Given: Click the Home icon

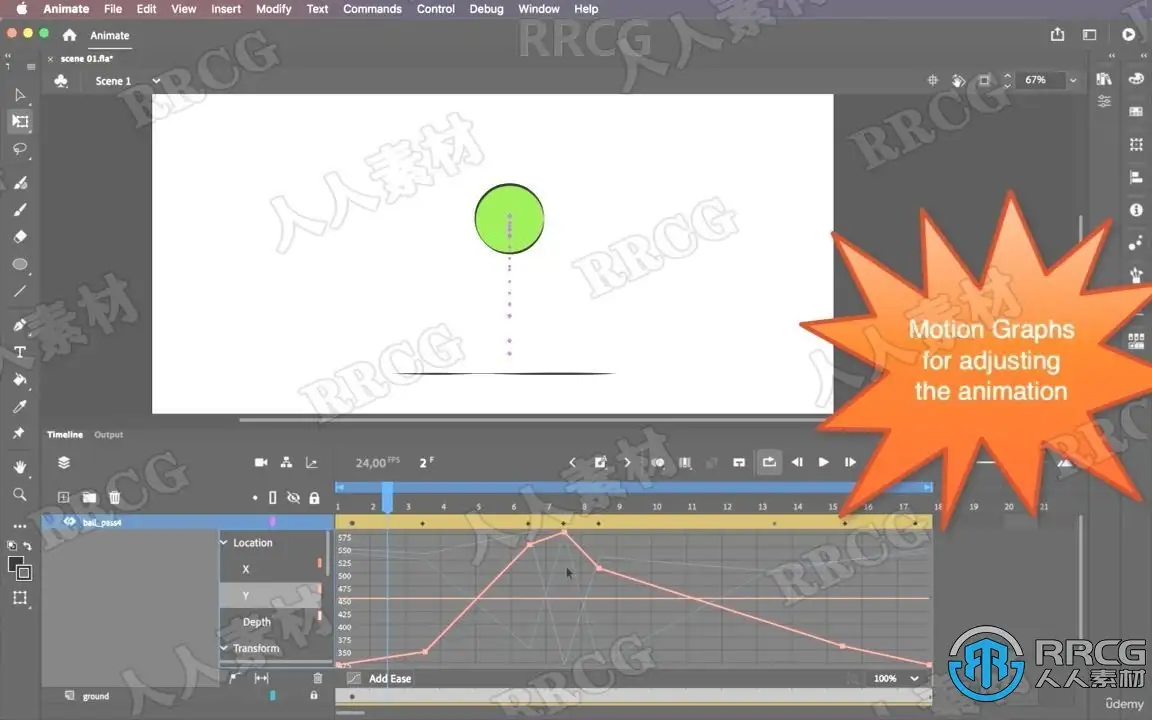Looking at the screenshot, I should (x=69, y=35).
